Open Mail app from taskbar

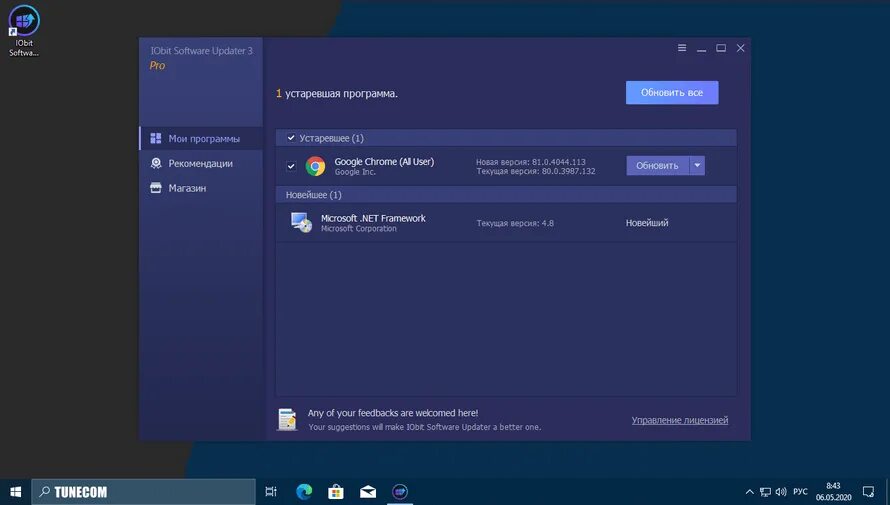tap(368, 491)
